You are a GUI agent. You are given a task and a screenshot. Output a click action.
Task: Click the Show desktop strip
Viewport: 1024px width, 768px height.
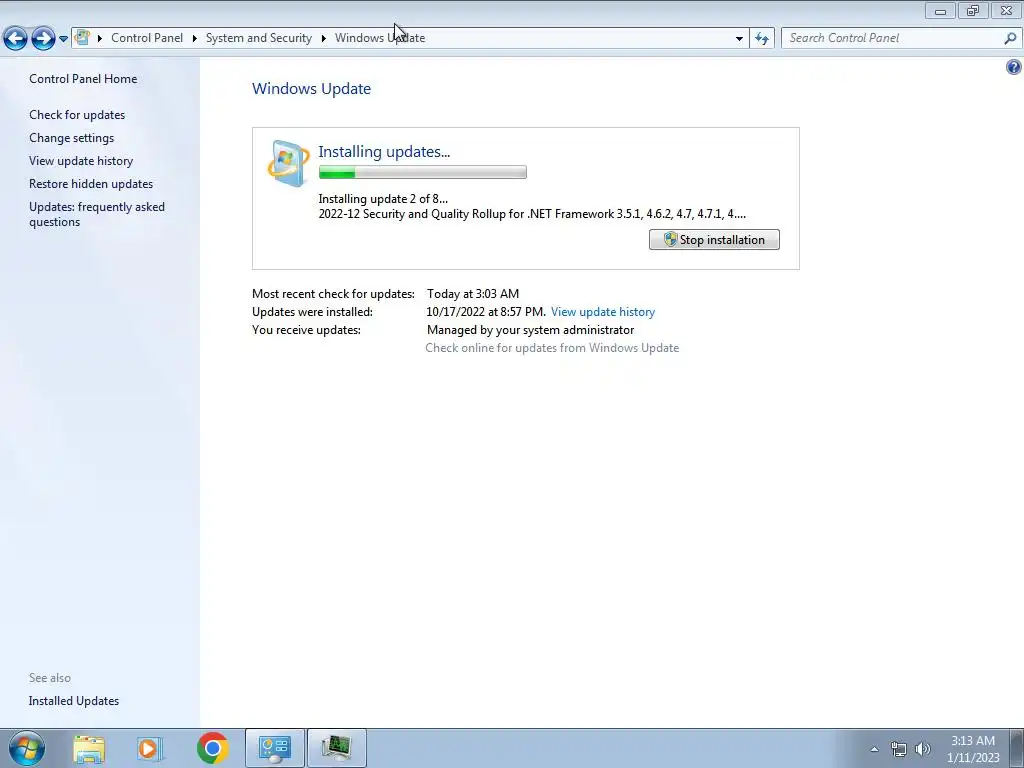tap(1017, 748)
